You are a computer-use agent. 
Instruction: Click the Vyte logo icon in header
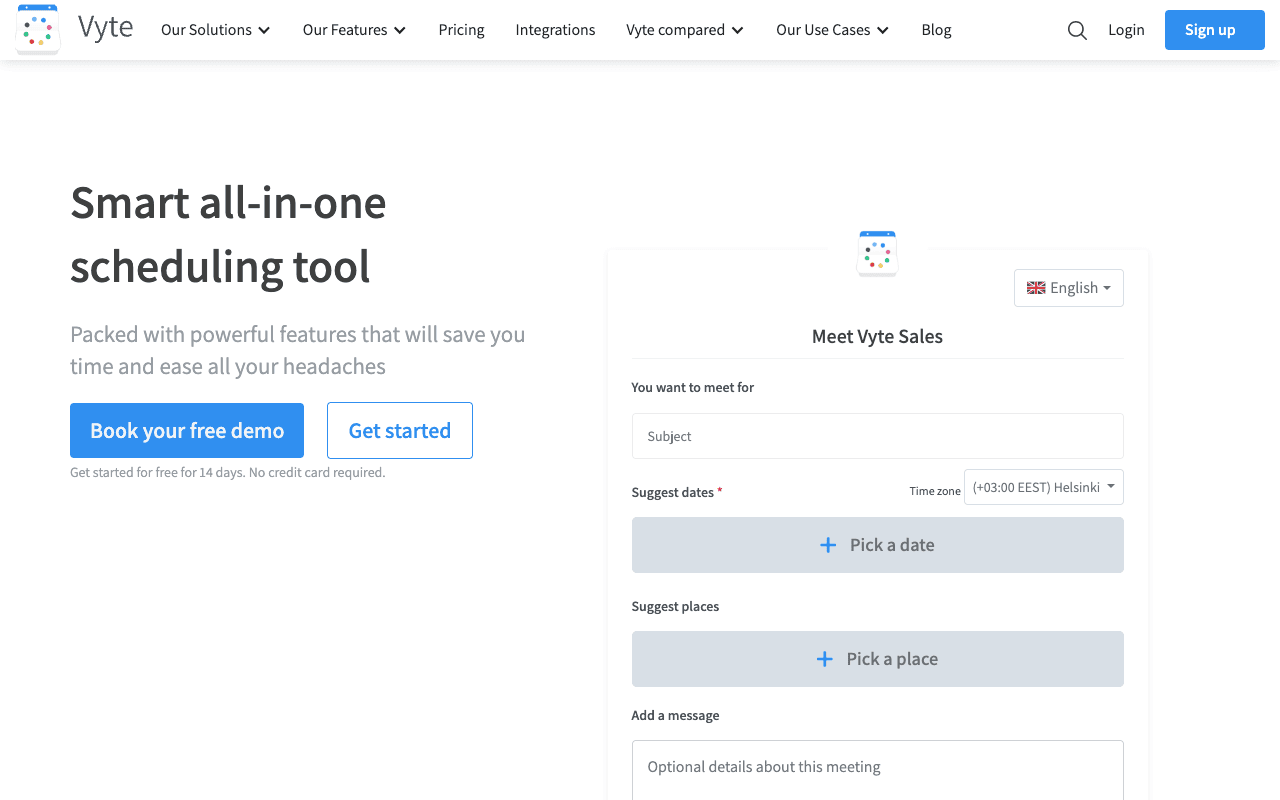38,29
